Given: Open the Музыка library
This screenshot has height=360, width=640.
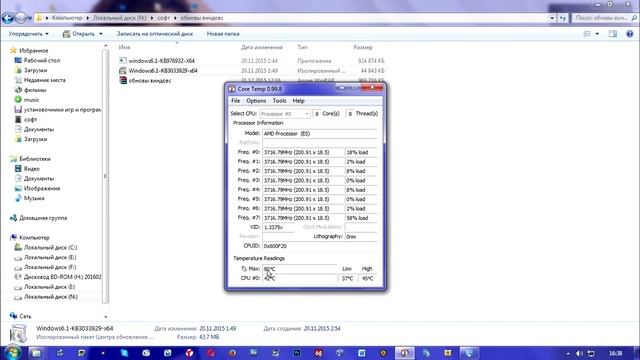Looking at the screenshot, I should coord(34,198).
